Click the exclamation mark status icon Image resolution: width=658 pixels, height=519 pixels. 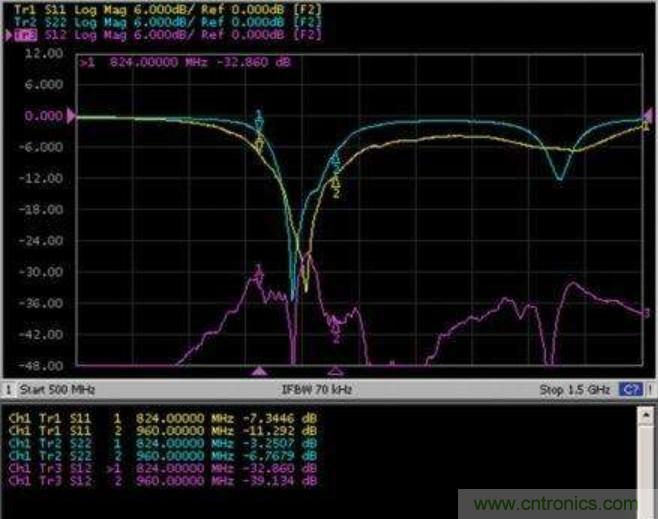(x=648, y=388)
